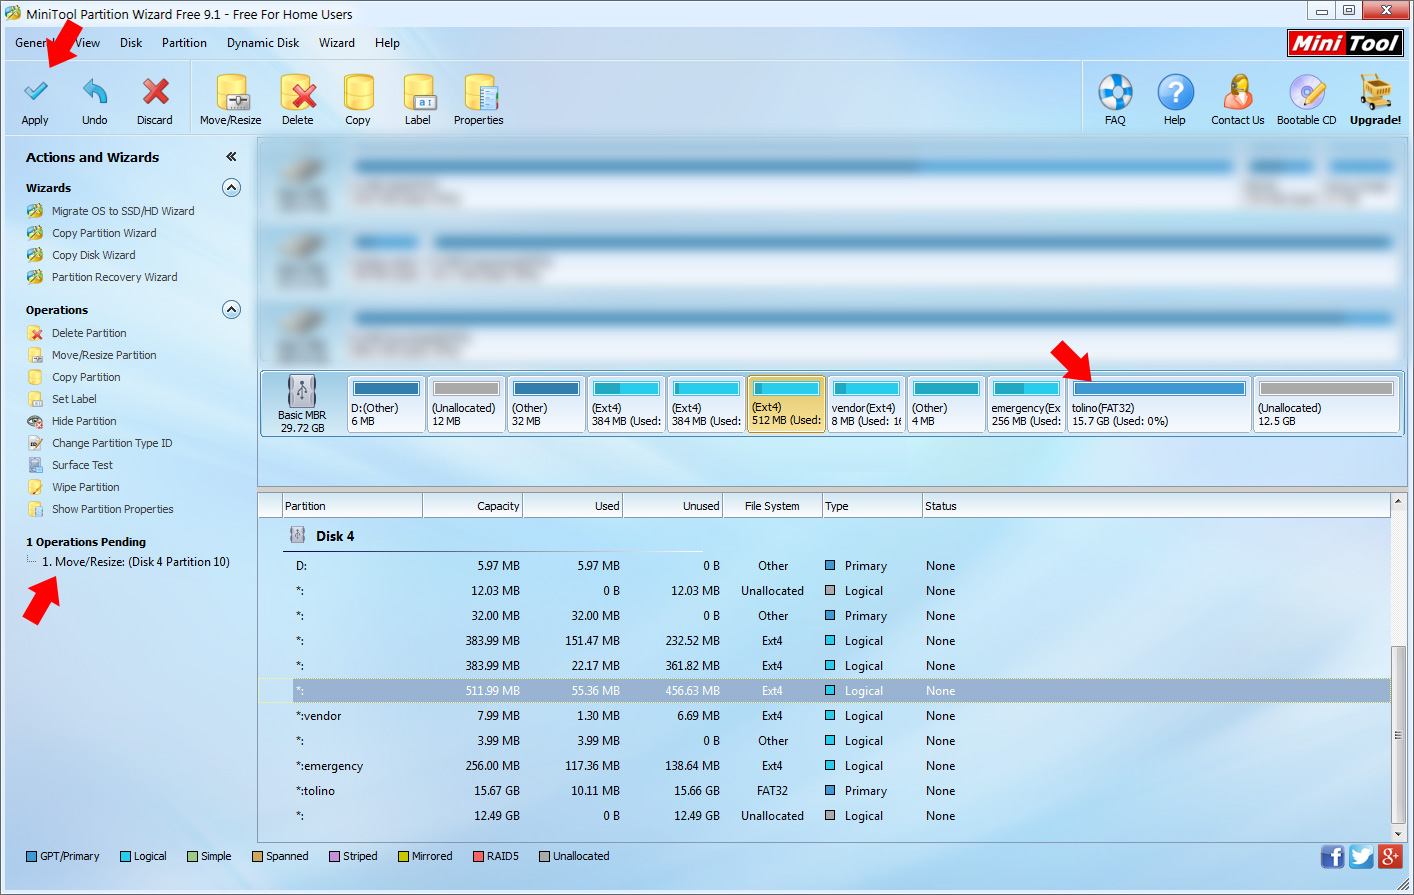The image size is (1414, 895).
Task: Click Contact Us icon
Action: pos(1238,100)
